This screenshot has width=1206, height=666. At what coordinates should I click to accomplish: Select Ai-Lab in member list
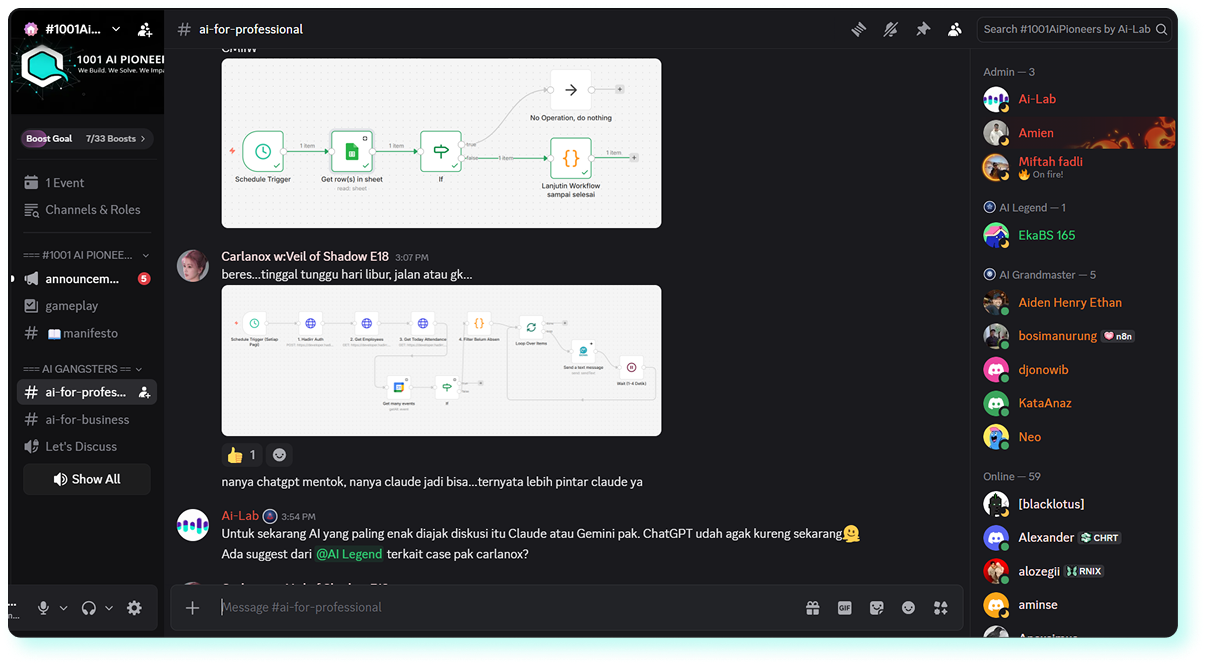1074,99
